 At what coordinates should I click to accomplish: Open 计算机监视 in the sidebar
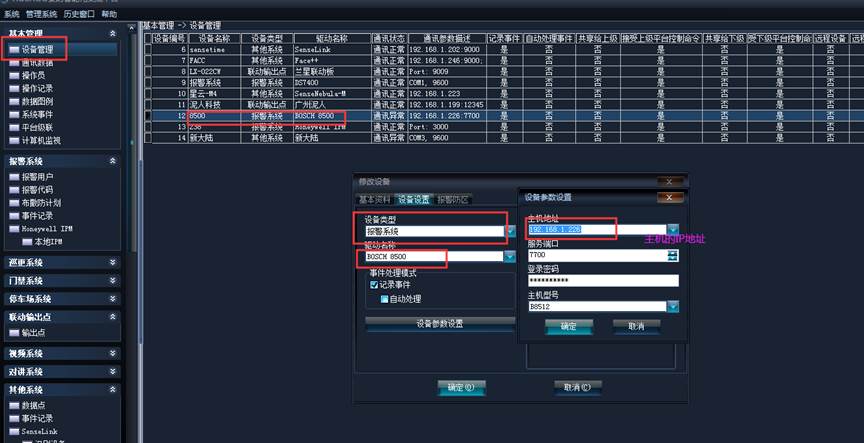[41, 141]
